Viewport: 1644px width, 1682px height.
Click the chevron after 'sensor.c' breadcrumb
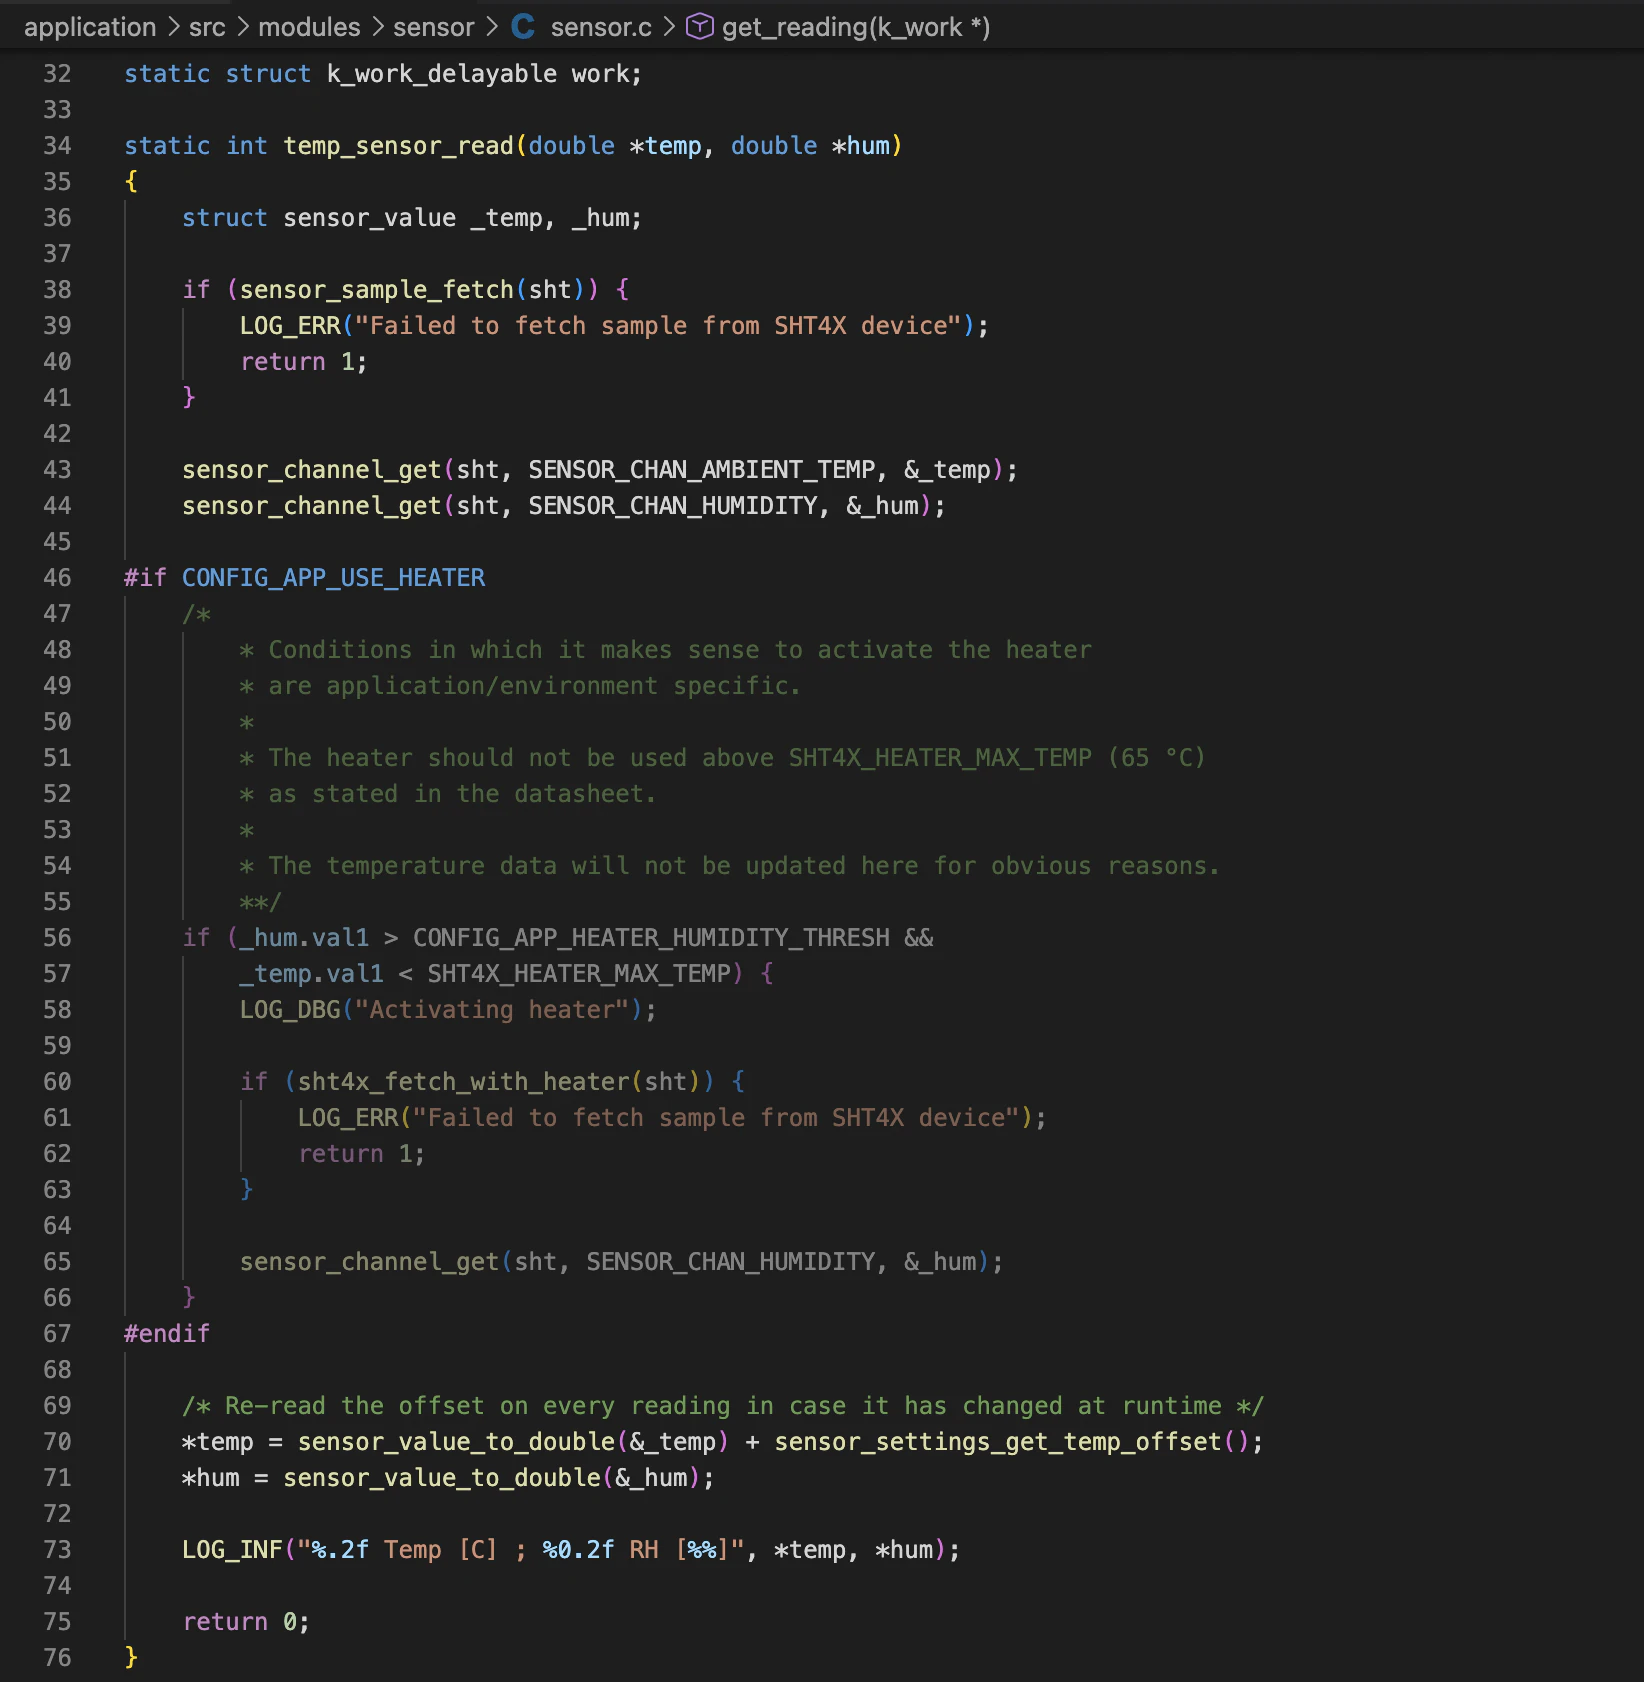click(x=669, y=27)
